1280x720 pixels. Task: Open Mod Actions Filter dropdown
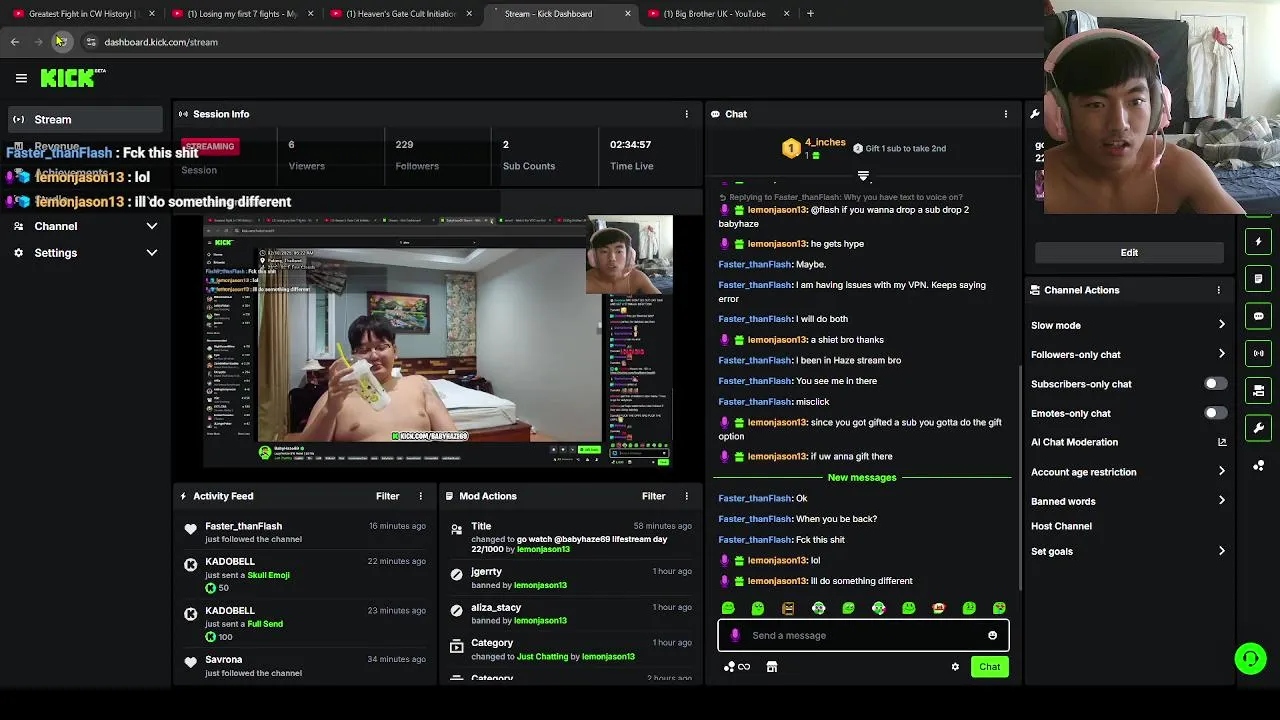point(653,496)
